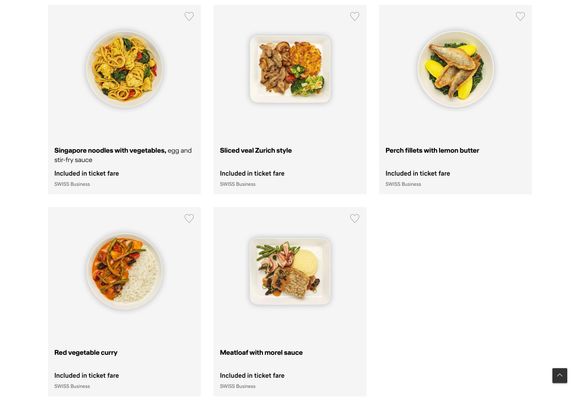Add Perch fillets with lemon butter to favorites
Image resolution: width=580 pixels, height=403 pixels.
pos(520,16)
